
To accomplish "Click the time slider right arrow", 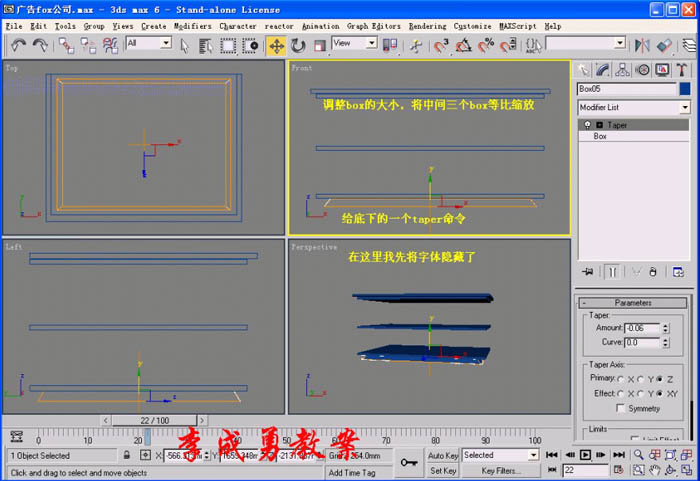I will (202, 420).
